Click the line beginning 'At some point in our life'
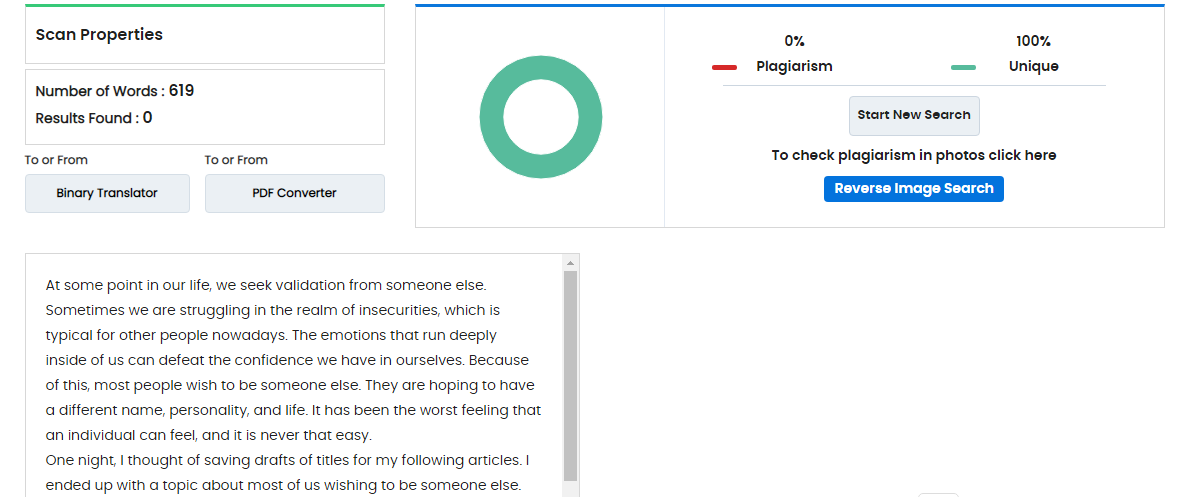Viewport: 1195px width, 497px height. [266, 286]
